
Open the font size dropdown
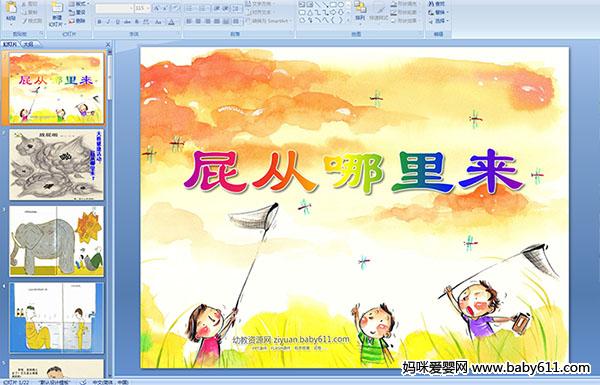point(148,8)
